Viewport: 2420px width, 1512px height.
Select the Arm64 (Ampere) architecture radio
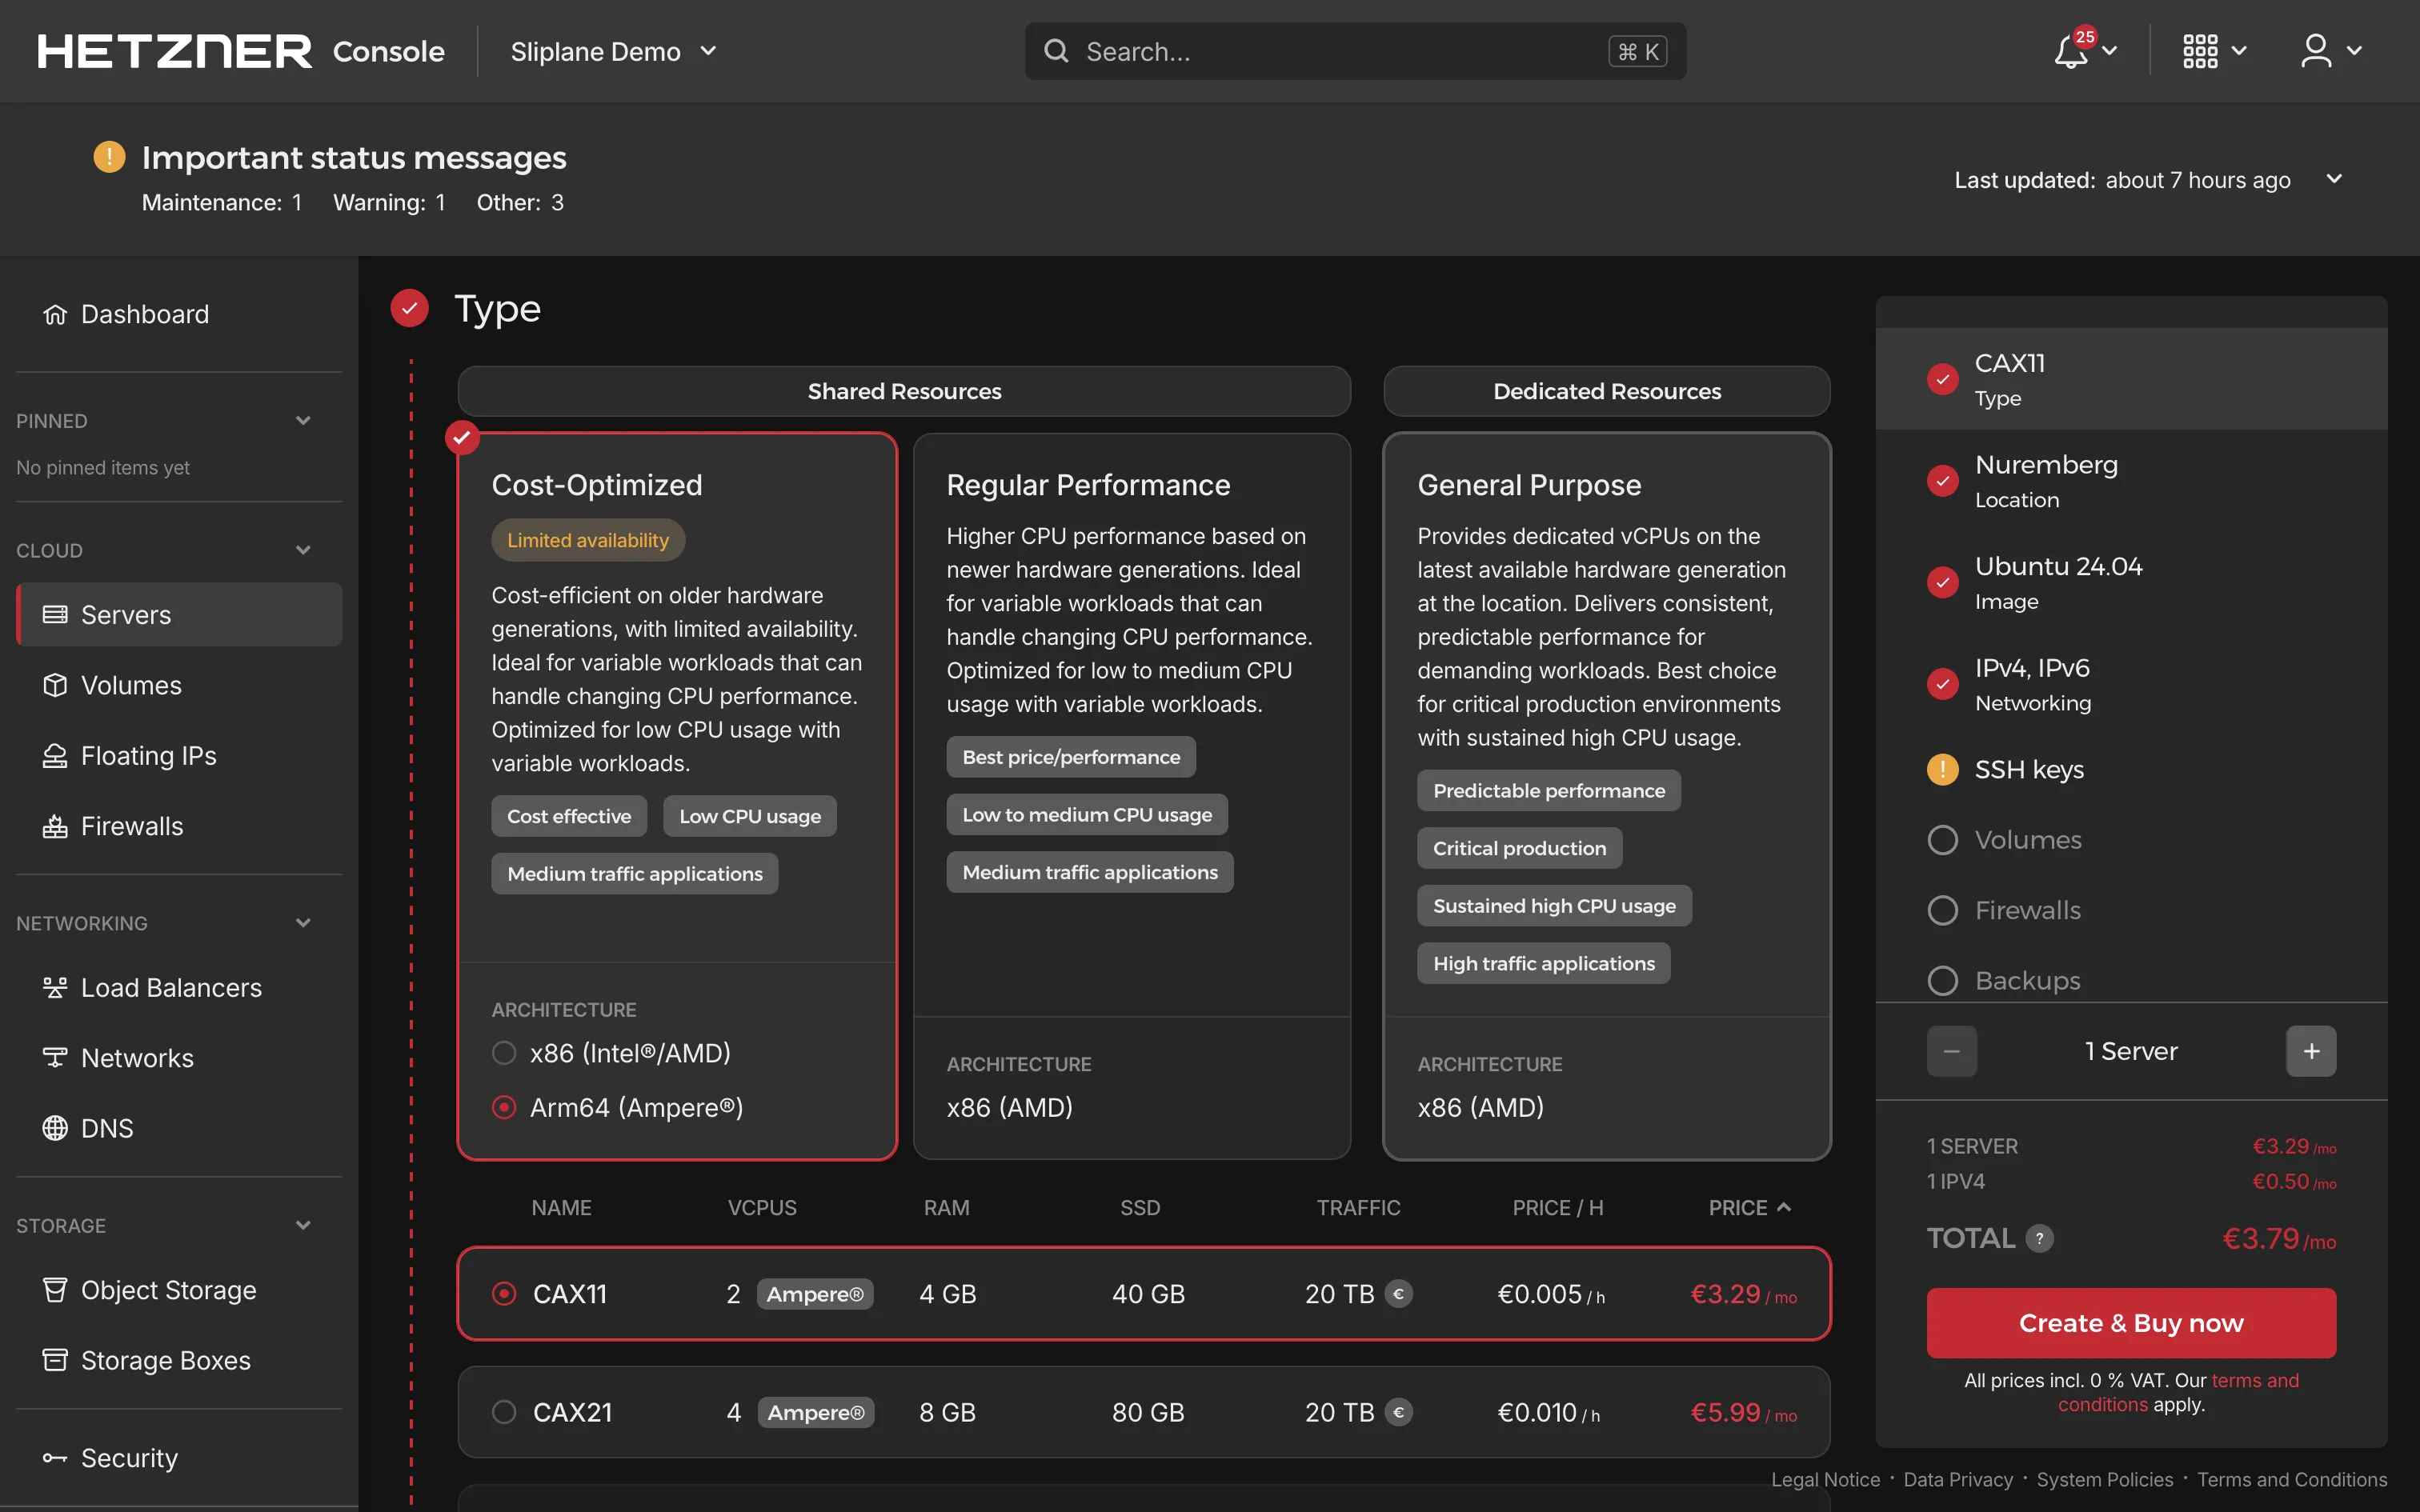pos(504,1107)
